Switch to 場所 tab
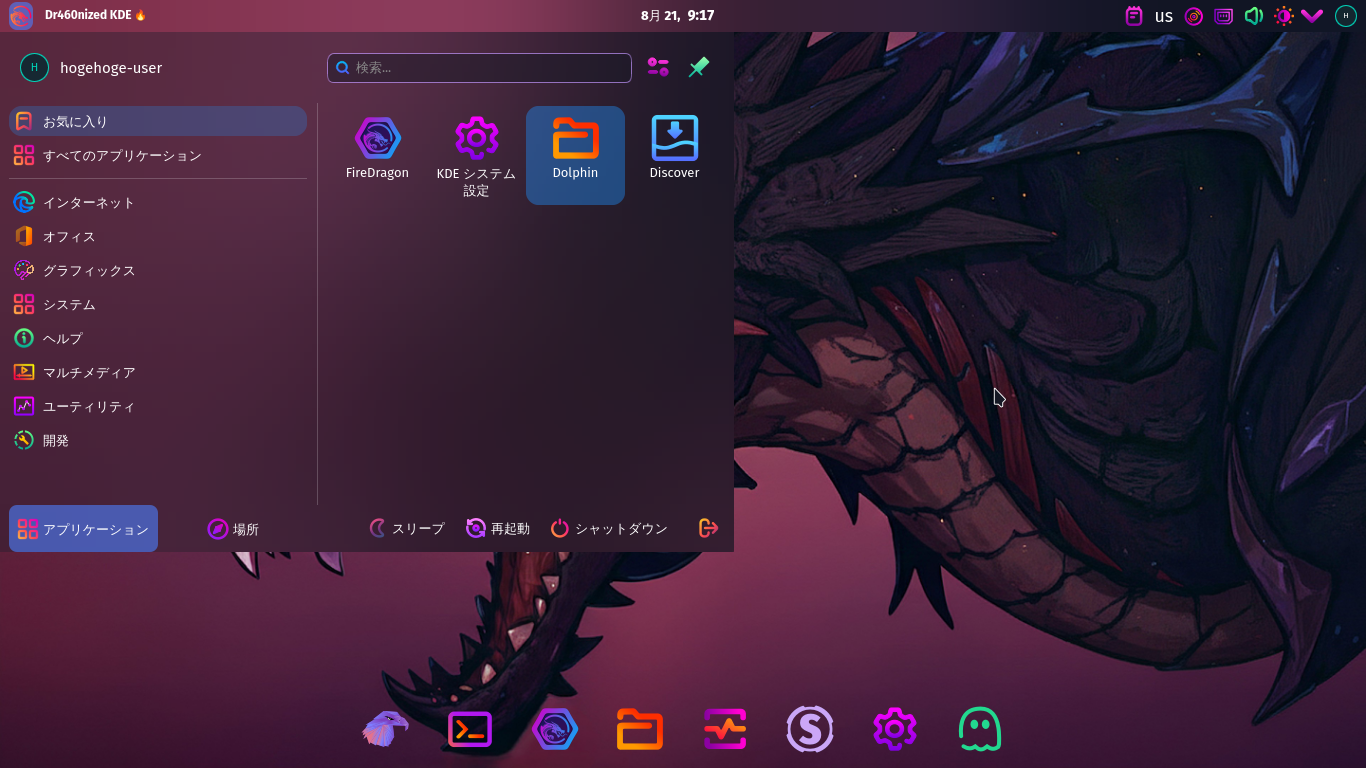Screen dimensions: 1366x768 tap(233, 529)
